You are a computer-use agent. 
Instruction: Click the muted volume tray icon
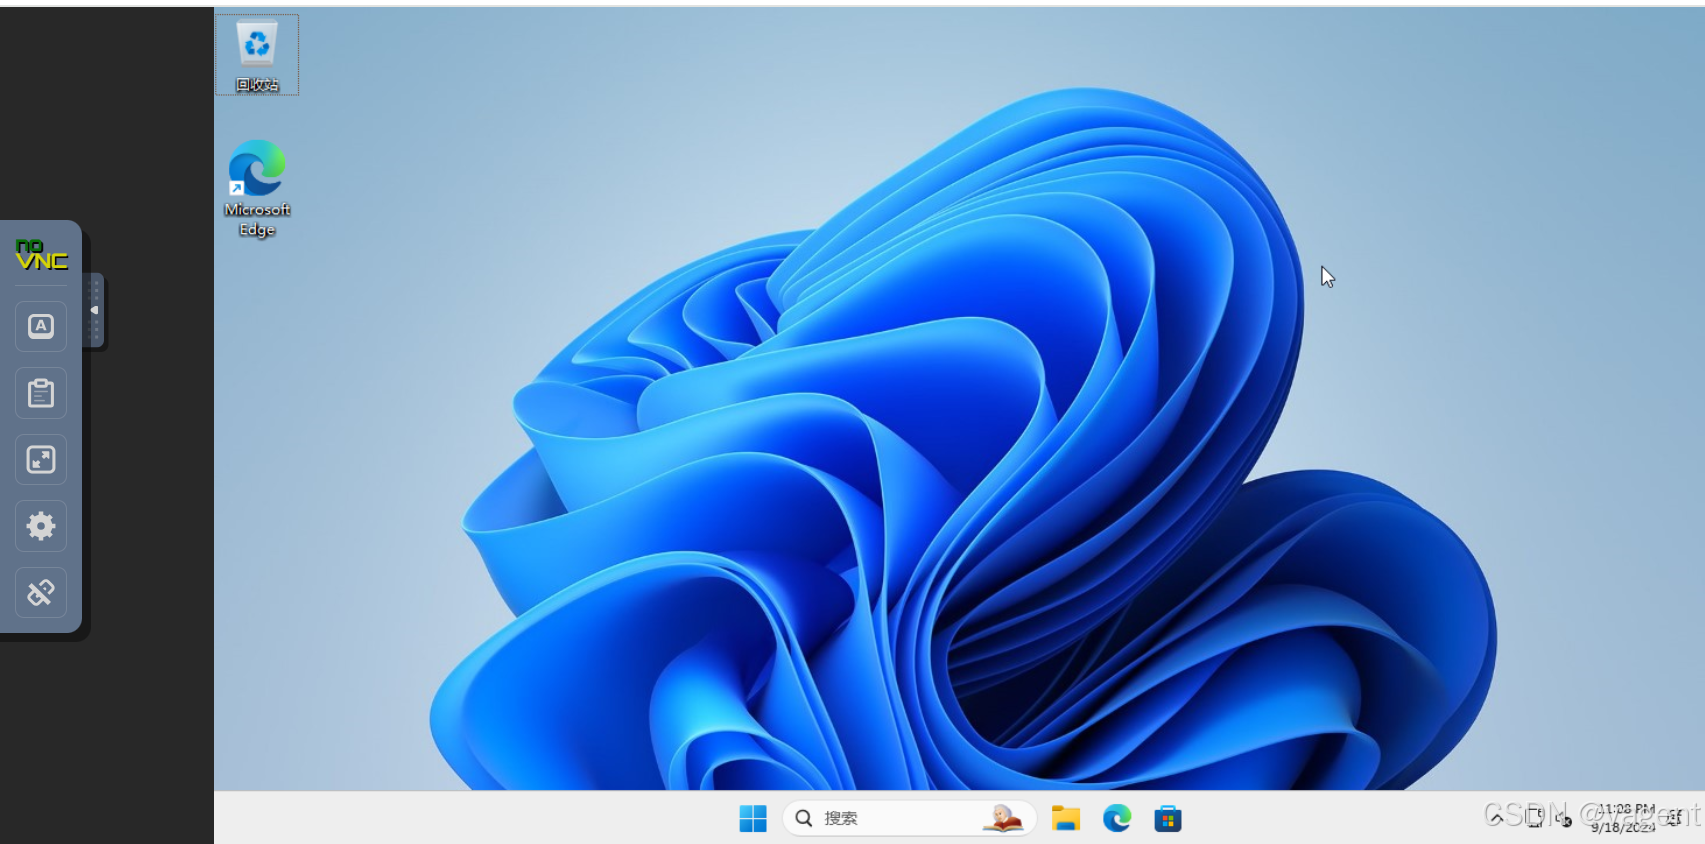coord(1564,818)
